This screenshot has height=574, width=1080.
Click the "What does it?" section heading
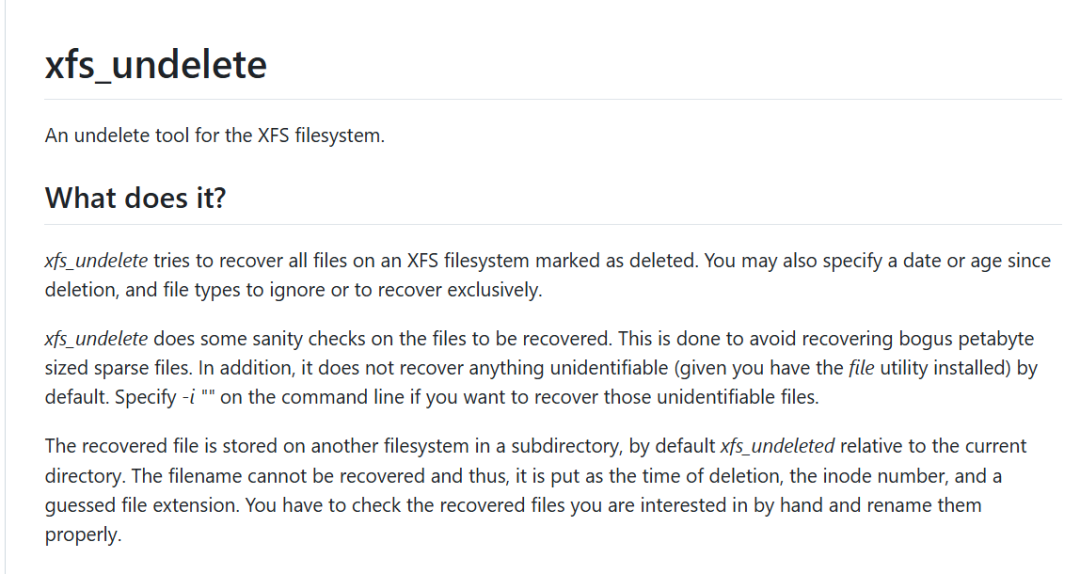coord(136,198)
